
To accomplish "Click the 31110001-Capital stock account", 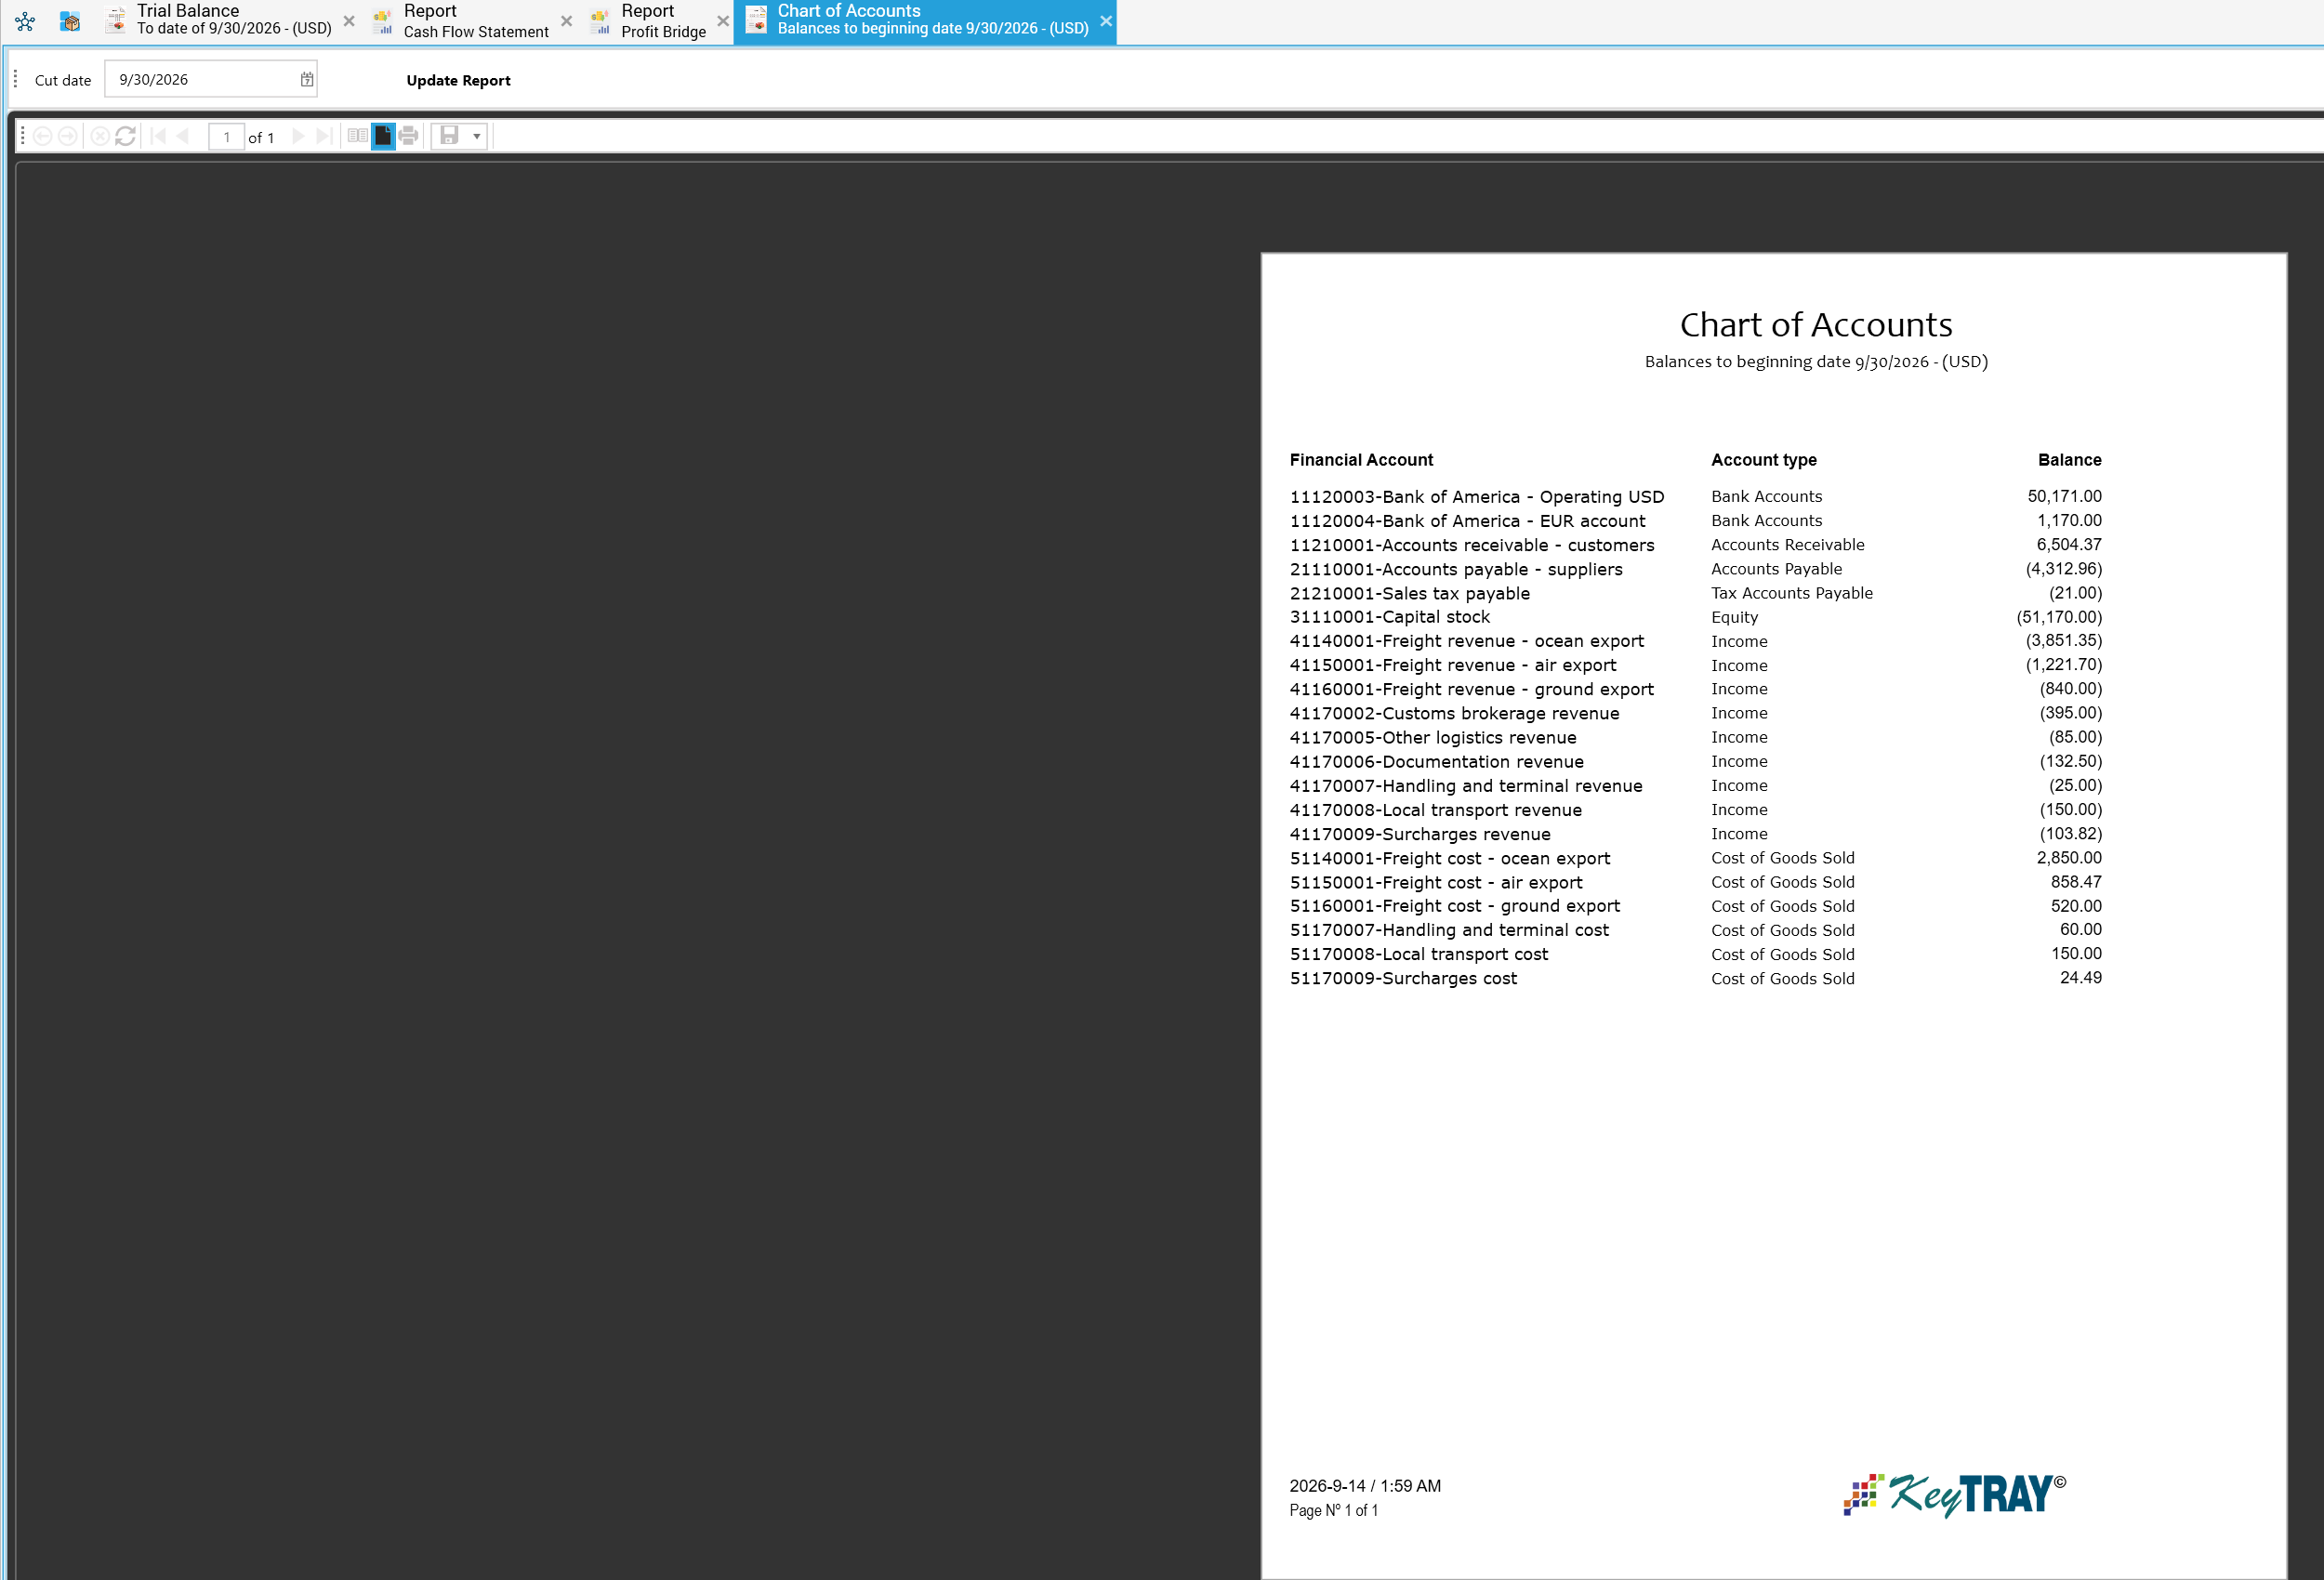I will click(1389, 617).
